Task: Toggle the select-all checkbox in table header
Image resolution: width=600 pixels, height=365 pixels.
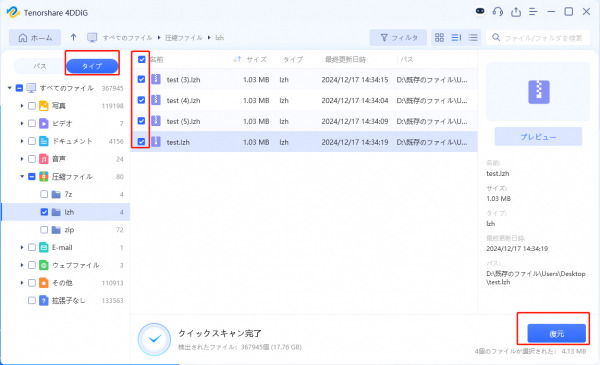Action: [142, 59]
